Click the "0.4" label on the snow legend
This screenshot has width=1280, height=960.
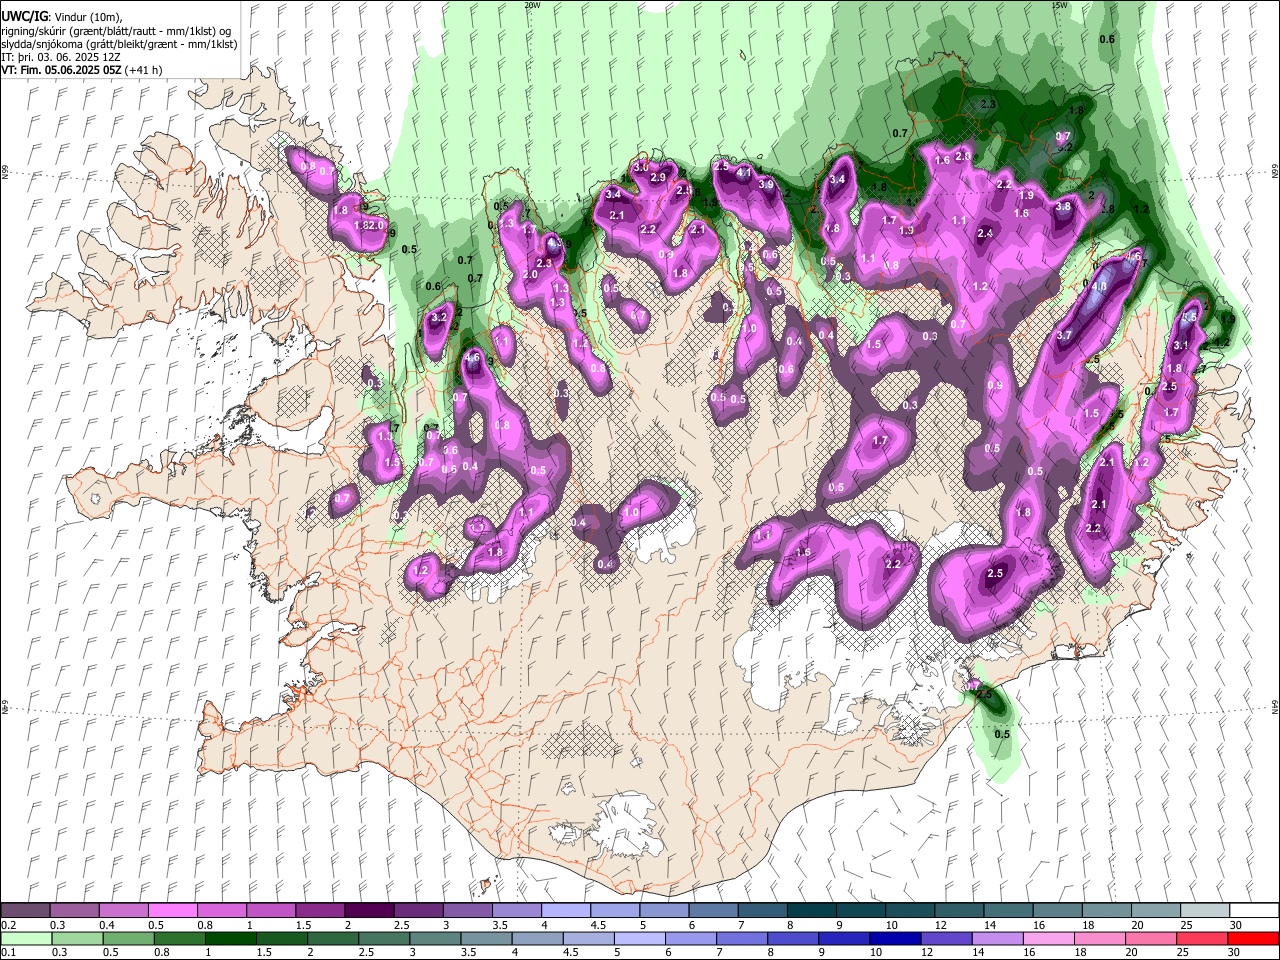tap(107, 925)
